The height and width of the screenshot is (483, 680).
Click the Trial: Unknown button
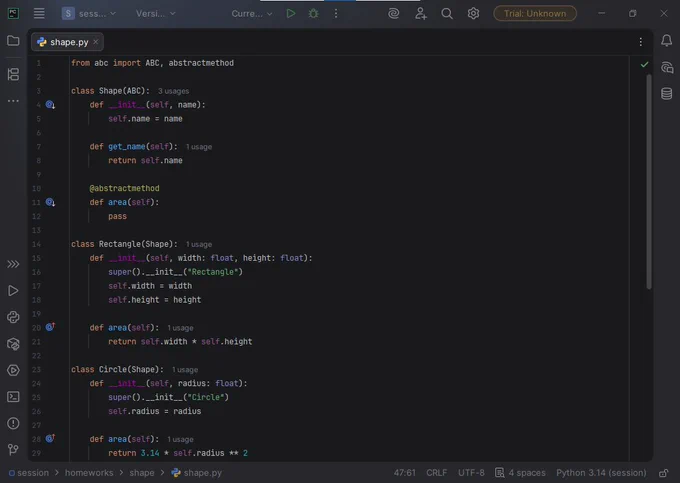(x=535, y=13)
